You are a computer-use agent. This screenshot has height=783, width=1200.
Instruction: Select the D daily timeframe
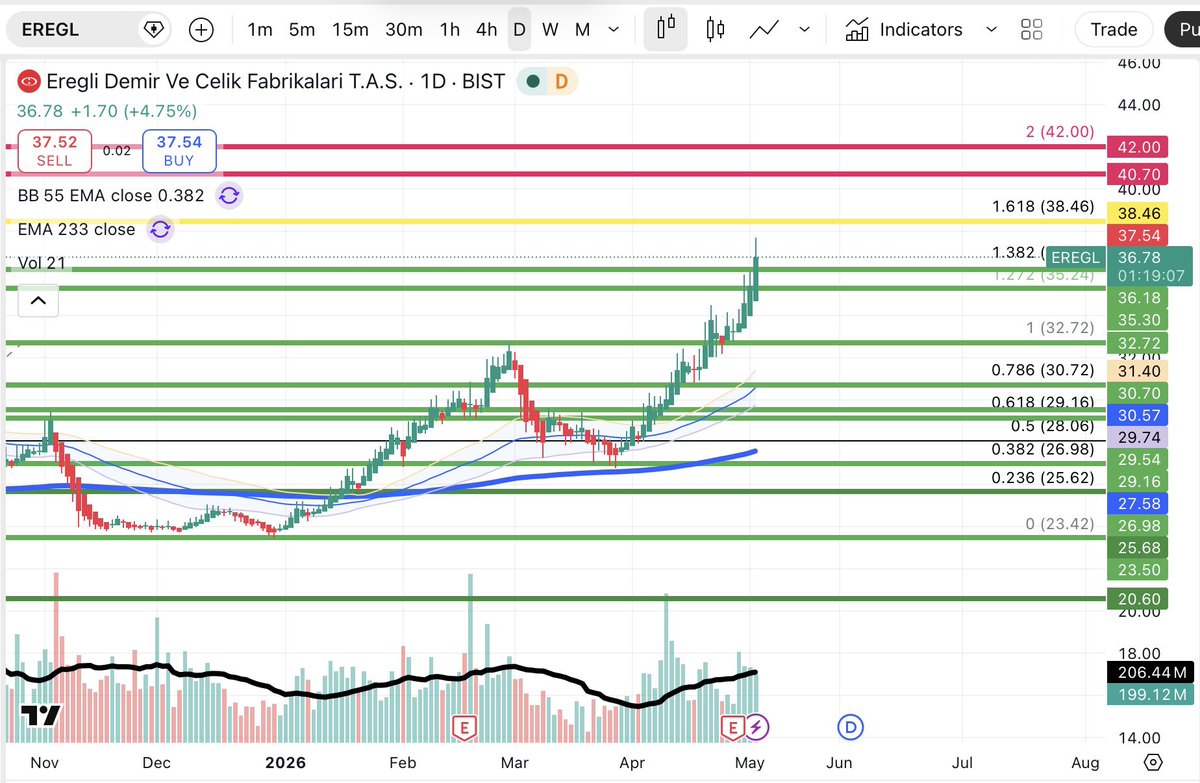(519, 30)
